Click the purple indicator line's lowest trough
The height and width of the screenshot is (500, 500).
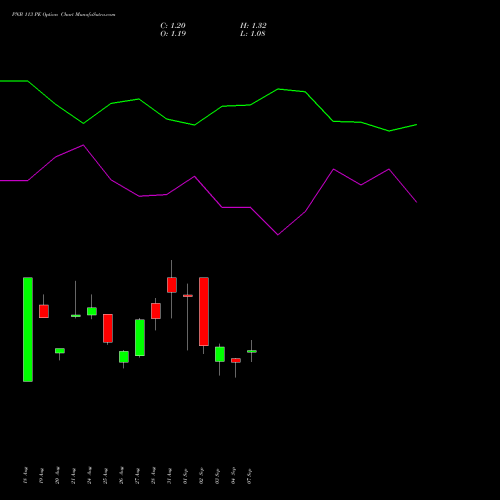click(278, 235)
